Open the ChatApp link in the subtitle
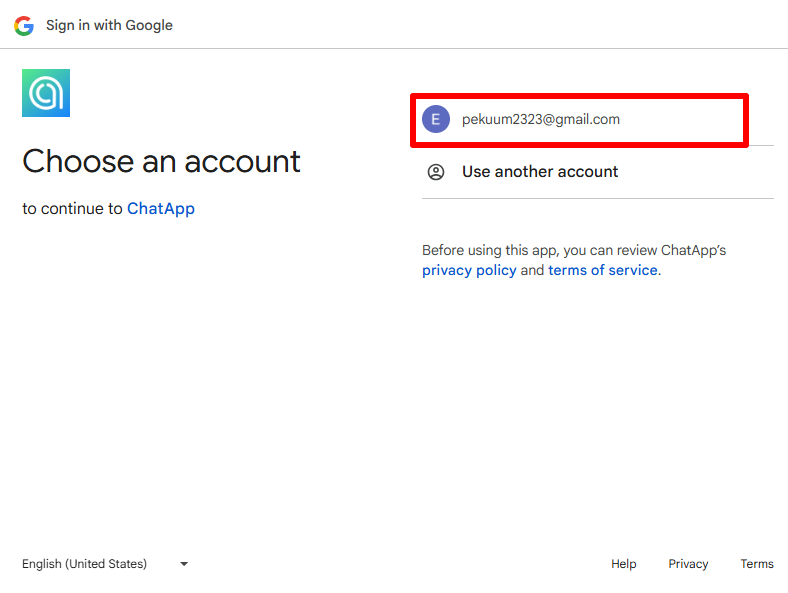This screenshot has width=788, height=593. [160, 209]
